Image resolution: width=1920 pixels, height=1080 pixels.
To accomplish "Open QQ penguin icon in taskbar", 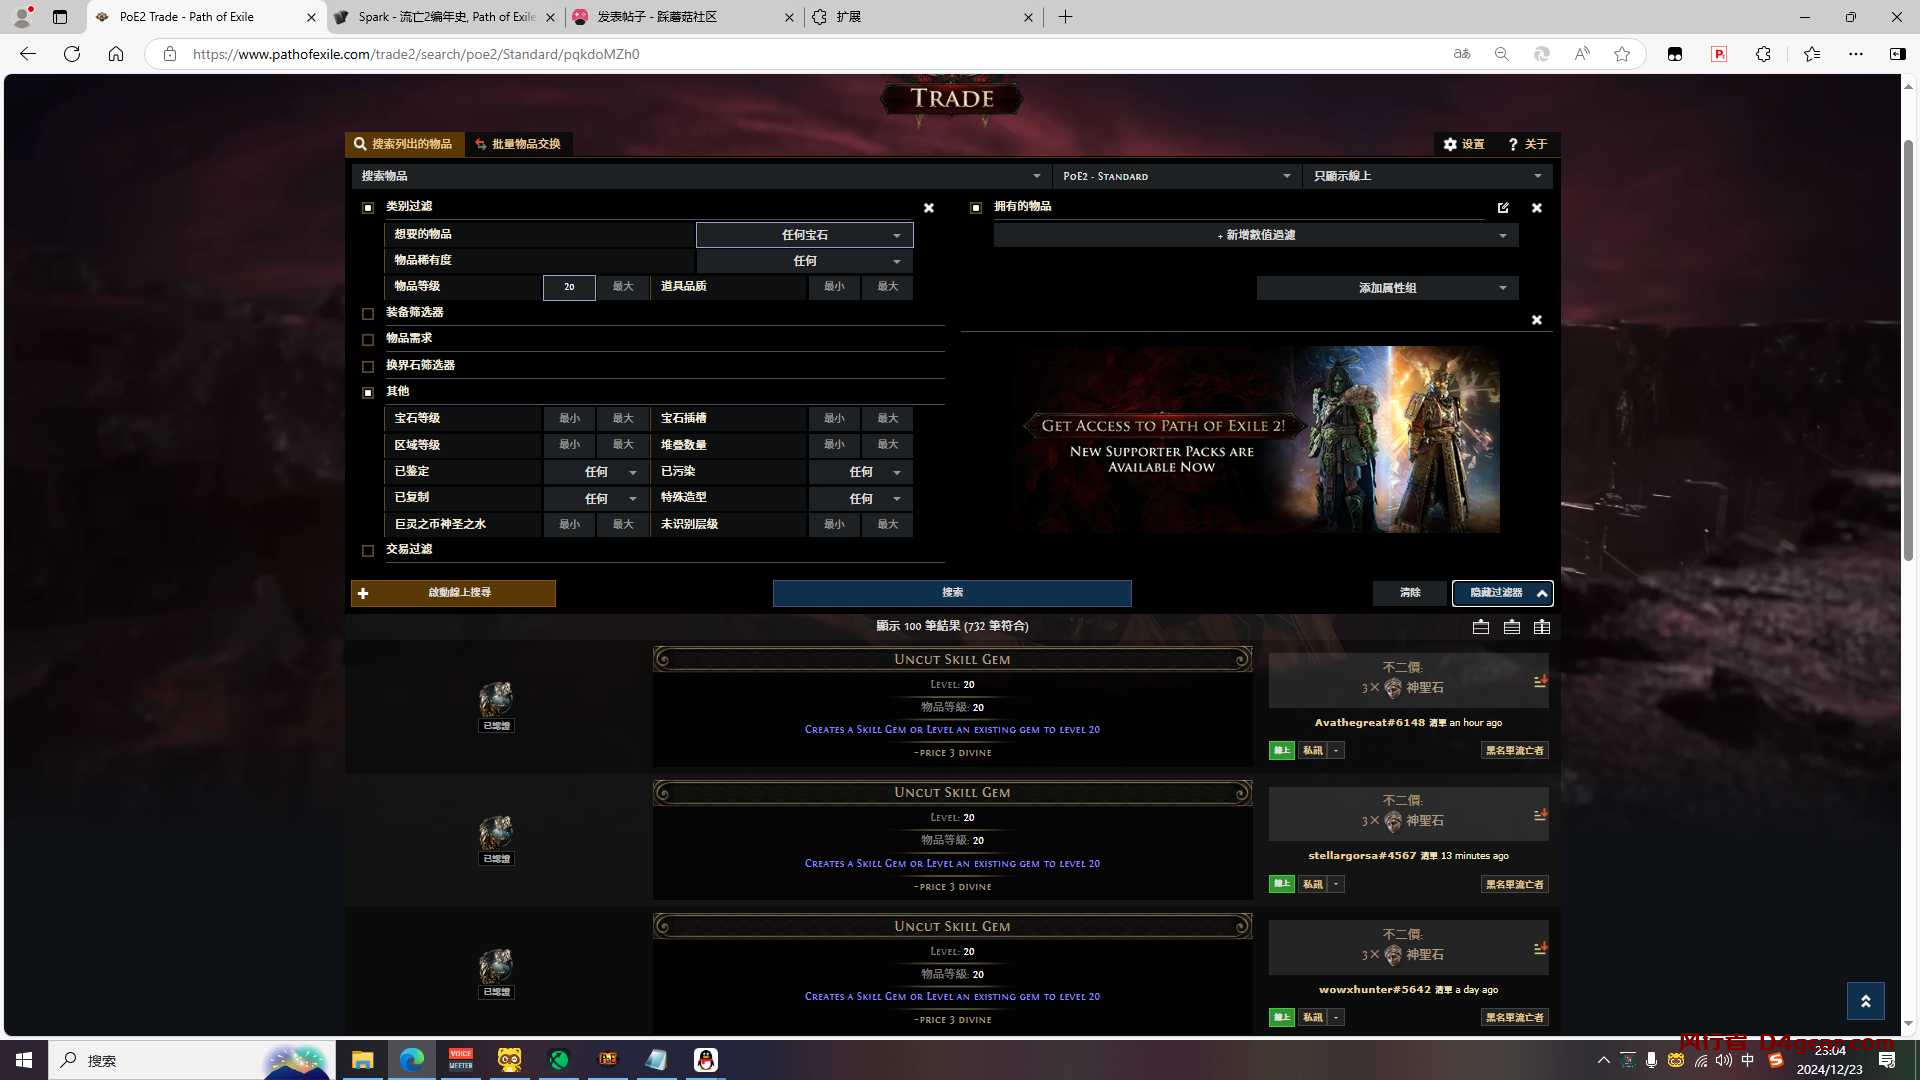I will (x=706, y=1060).
